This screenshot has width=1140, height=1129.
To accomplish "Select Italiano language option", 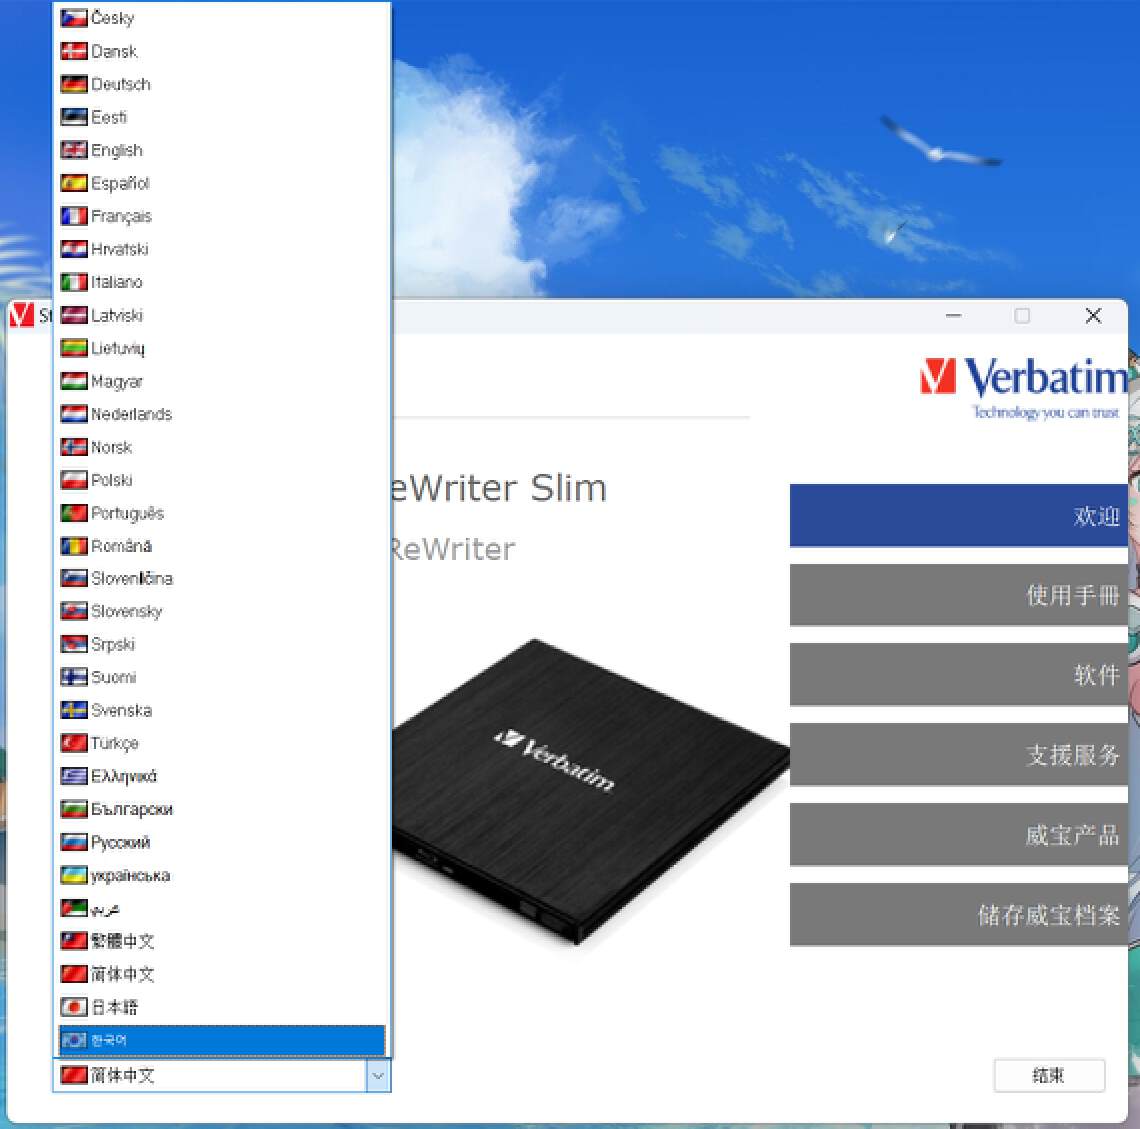I will [222, 282].
